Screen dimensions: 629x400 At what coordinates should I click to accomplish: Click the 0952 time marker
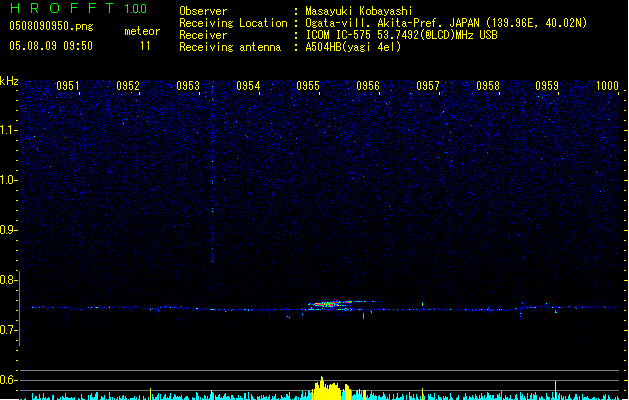tap(128, 86)
